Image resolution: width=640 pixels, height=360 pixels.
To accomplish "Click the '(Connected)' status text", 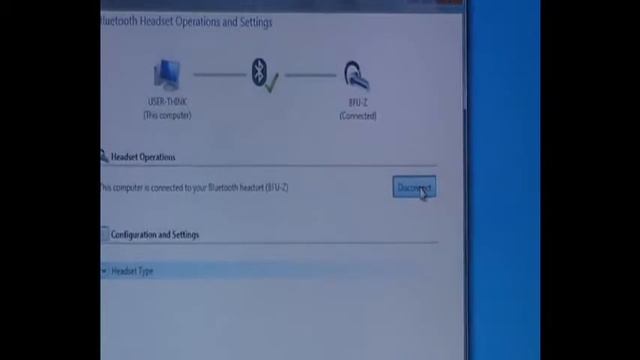I will tap(358, 116).
